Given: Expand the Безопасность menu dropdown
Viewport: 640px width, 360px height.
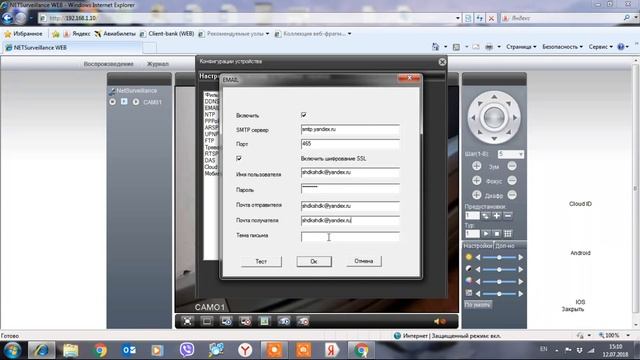Looking at the screenshot, I should tap(562, 47).
